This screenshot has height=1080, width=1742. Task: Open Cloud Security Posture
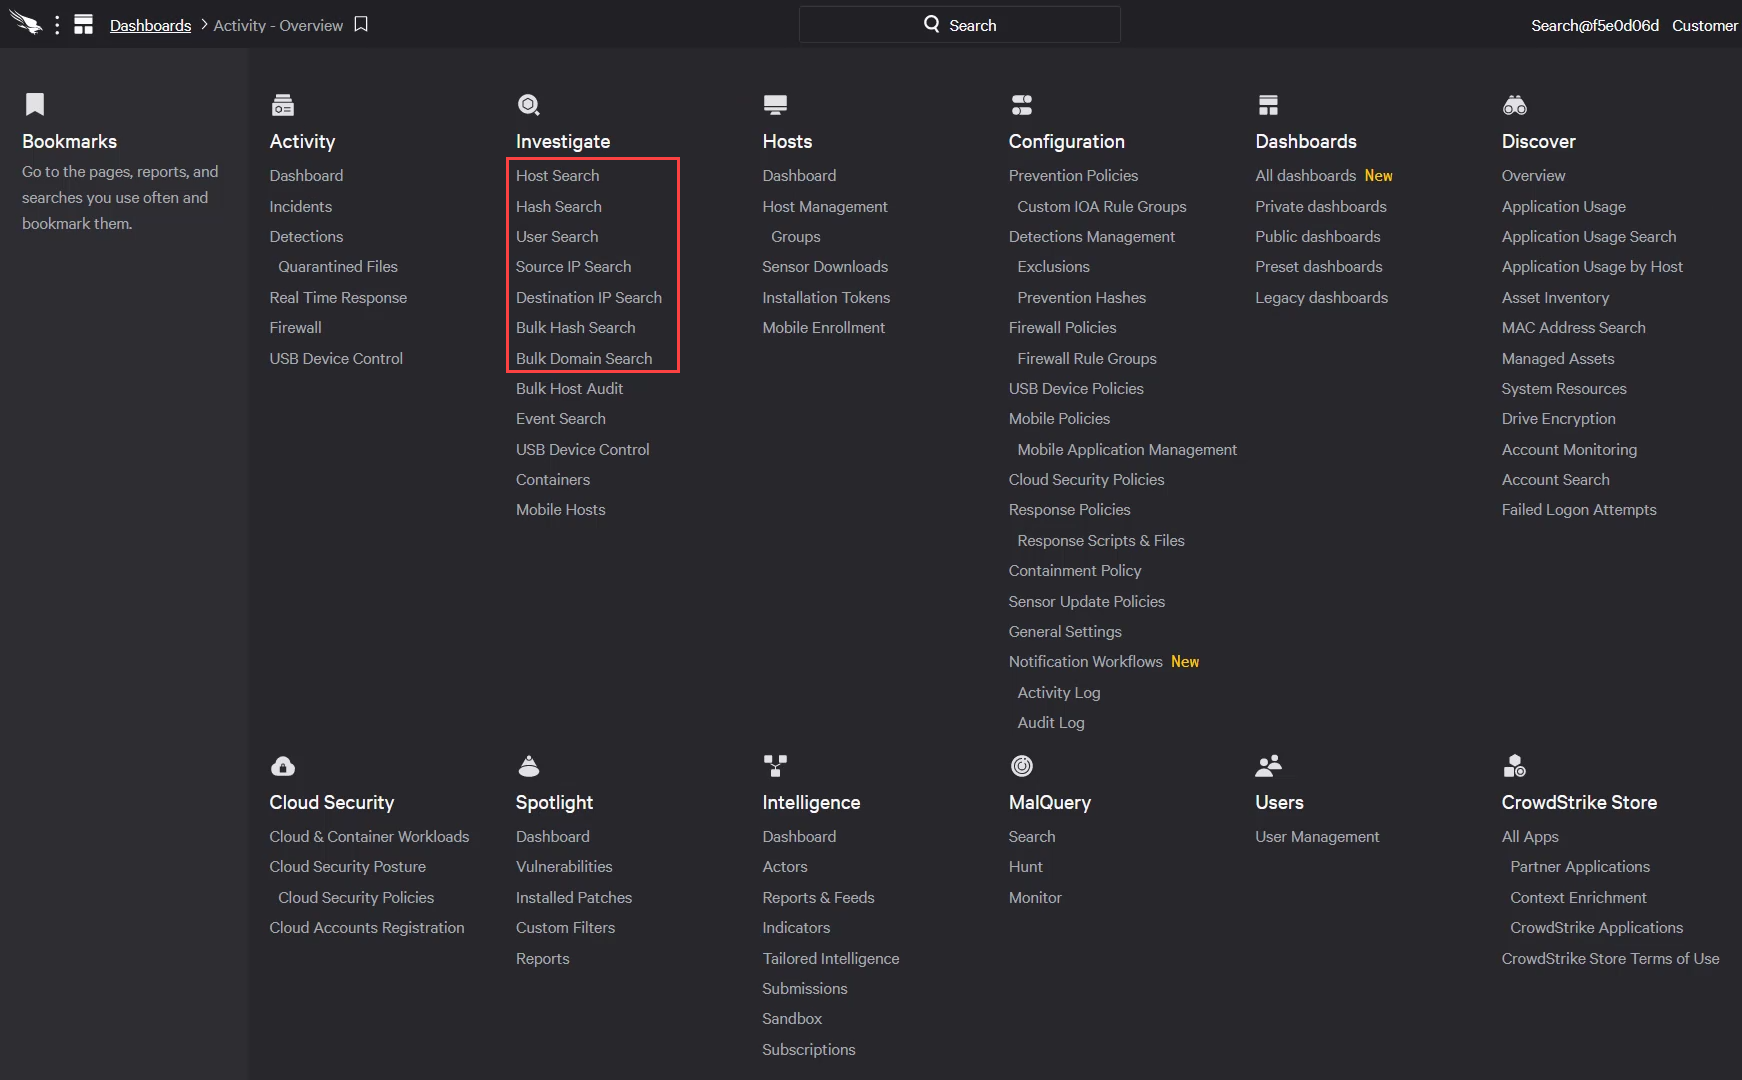(x=348, y=867)
